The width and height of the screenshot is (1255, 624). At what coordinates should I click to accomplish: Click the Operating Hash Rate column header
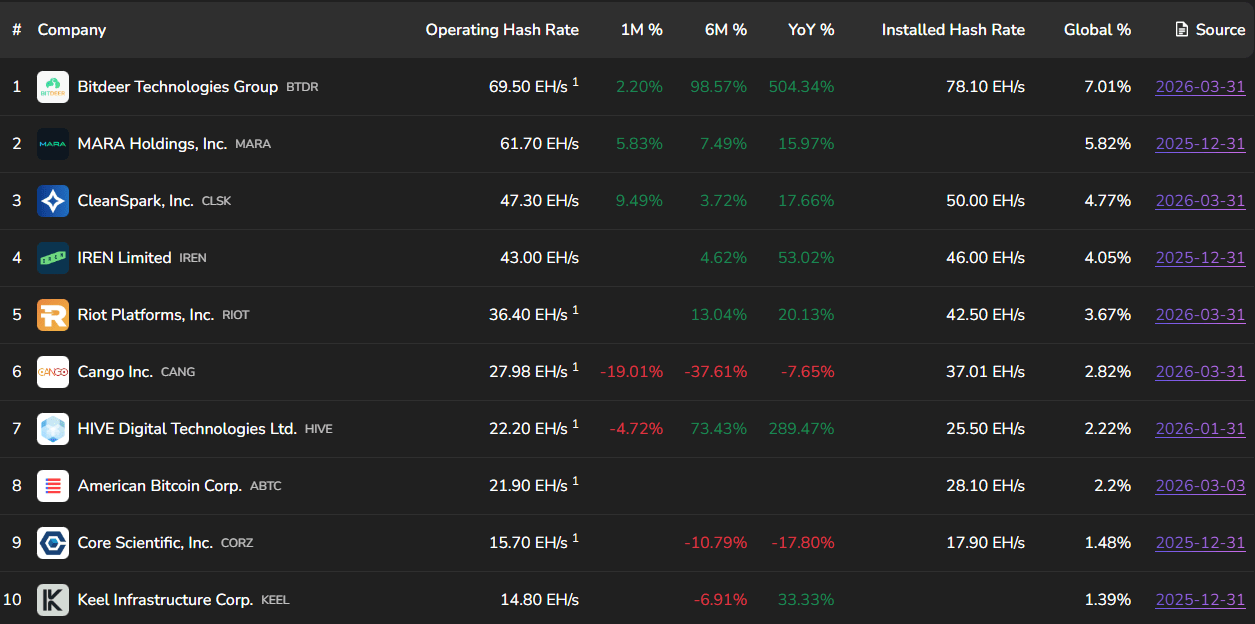pos(502,29)
